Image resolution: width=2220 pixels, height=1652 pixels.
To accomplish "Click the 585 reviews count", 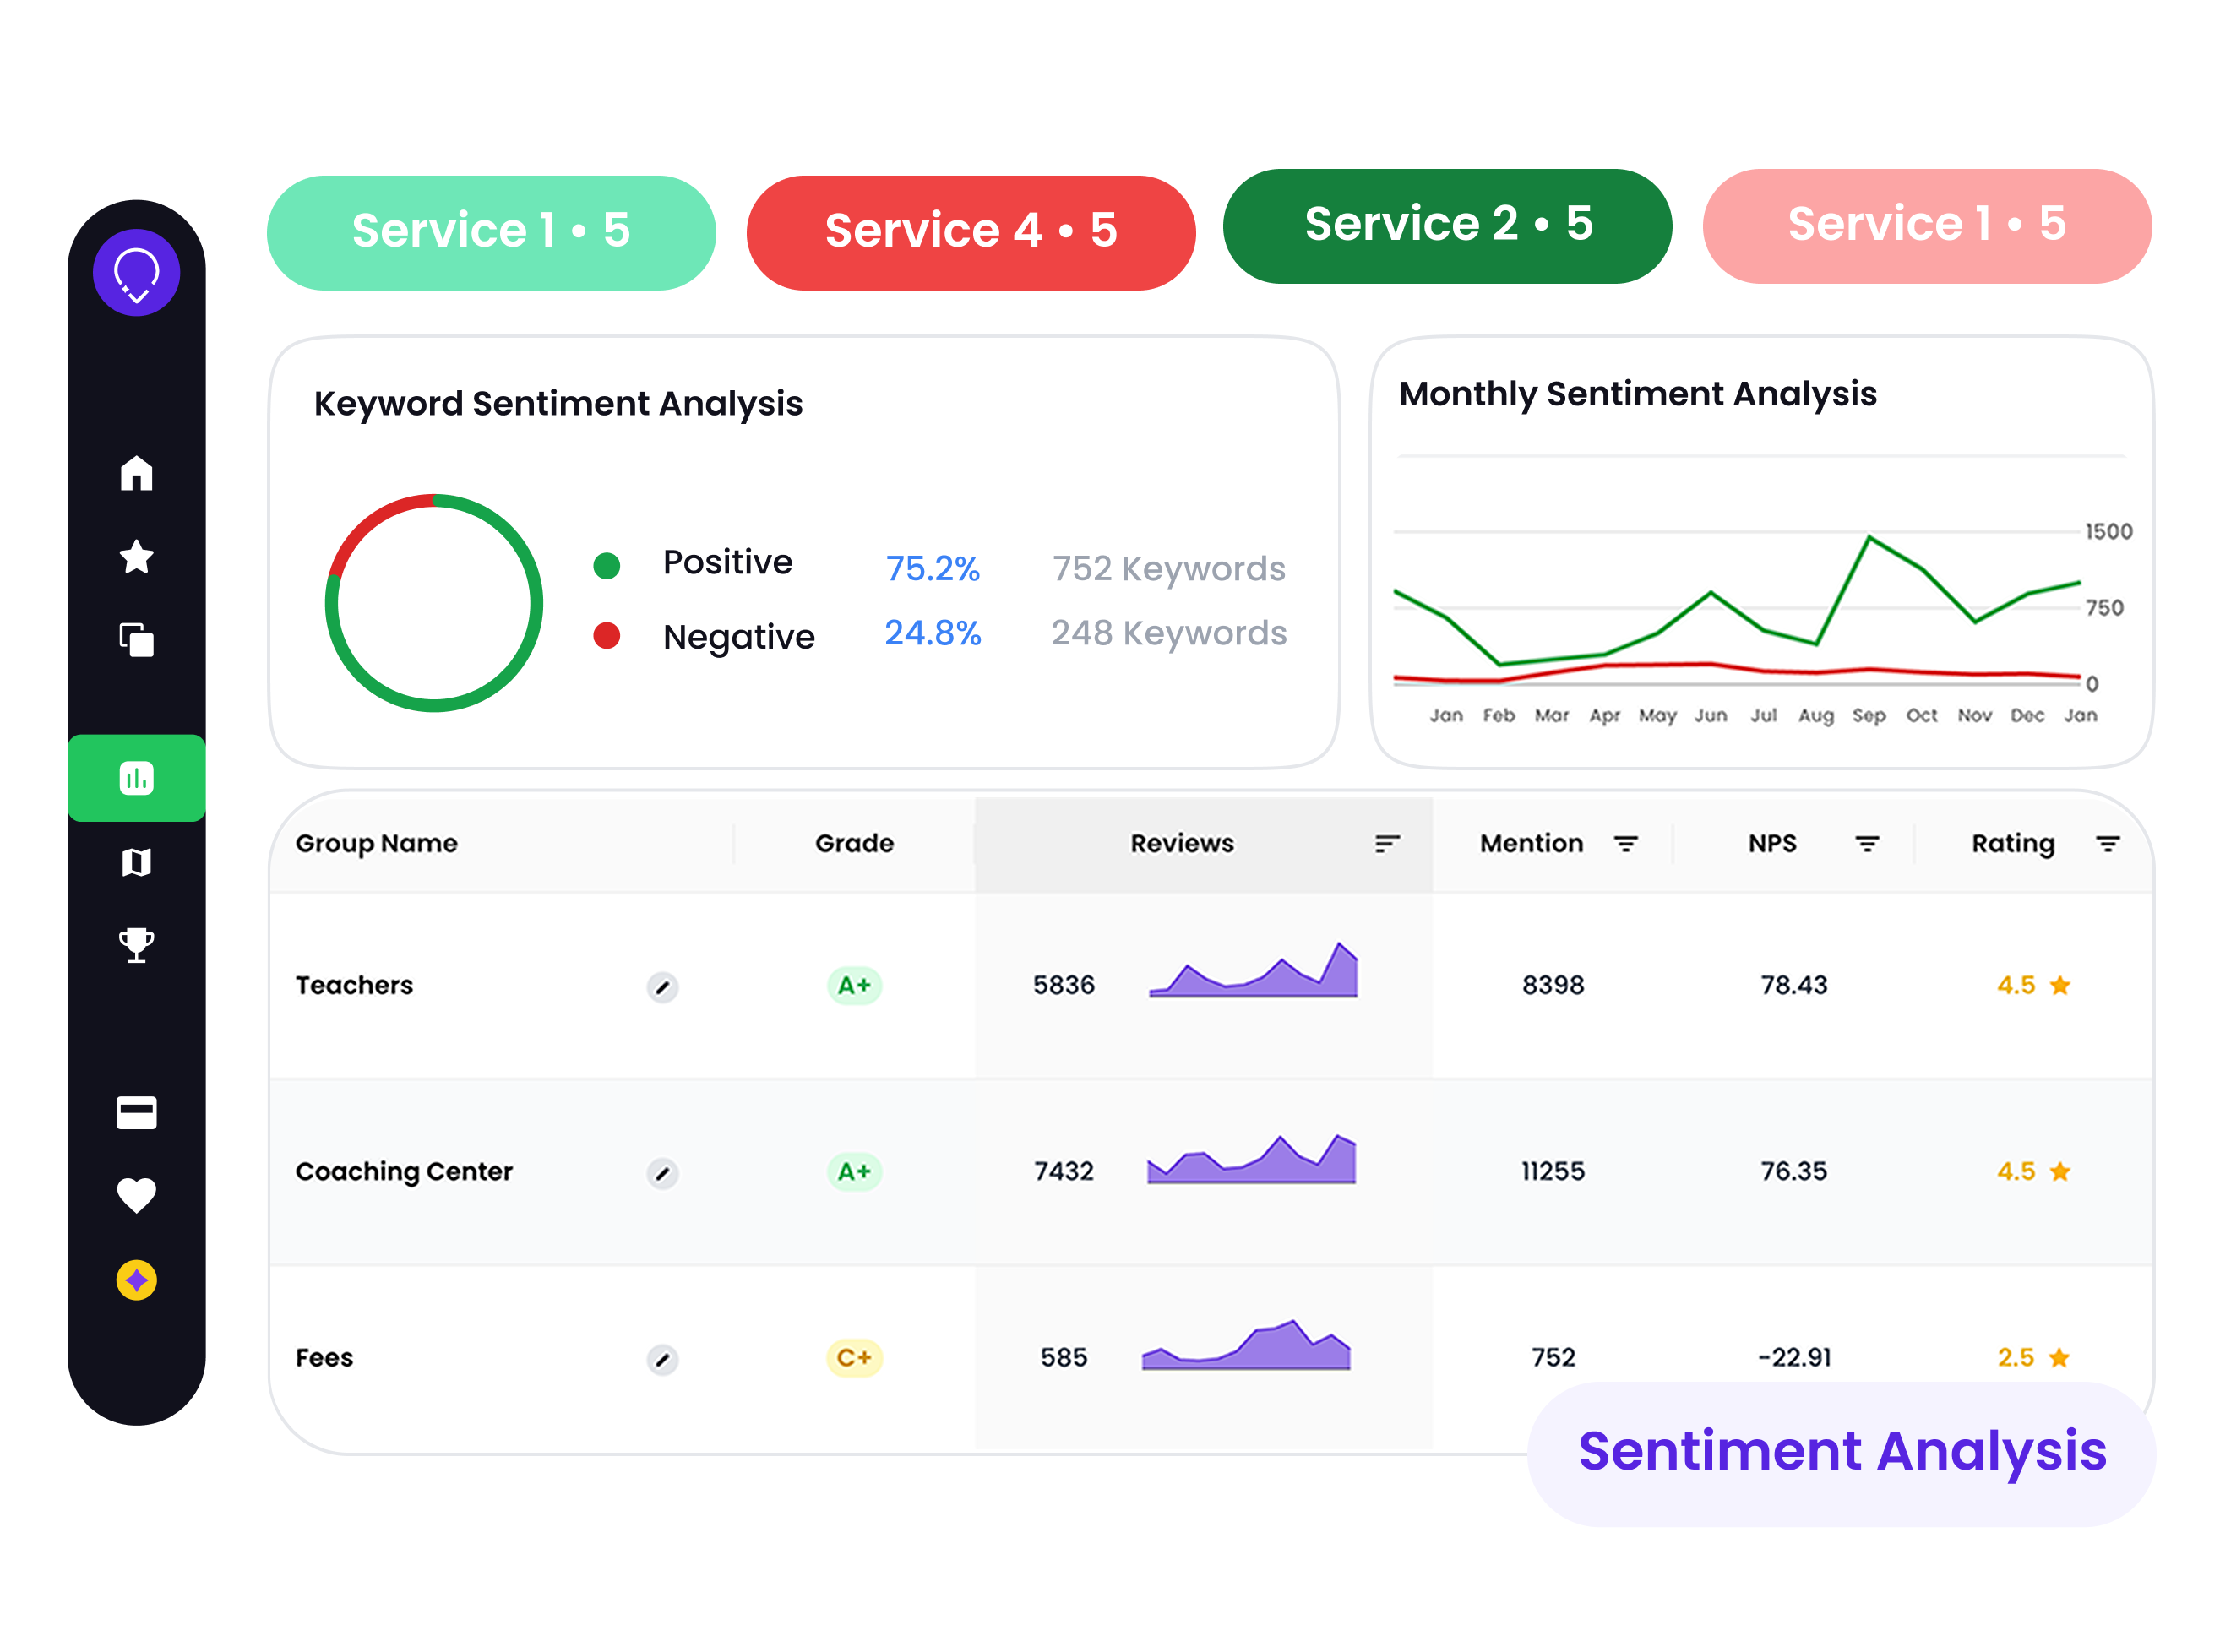I will [1063, 1357].
